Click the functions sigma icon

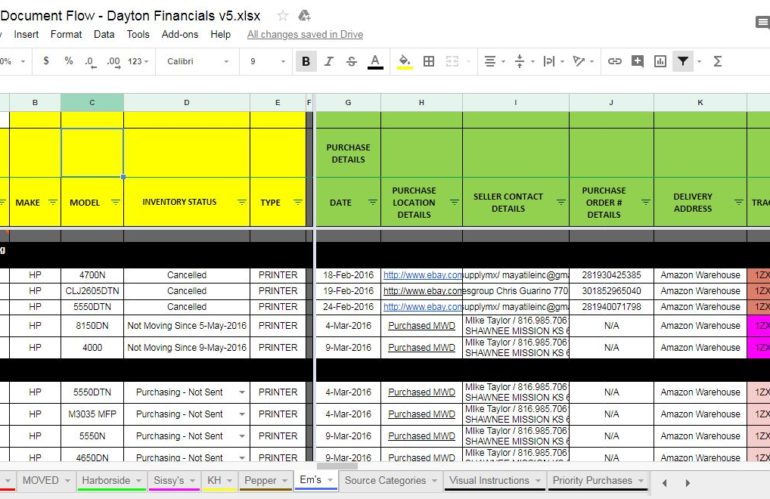[x=717, y=61]
